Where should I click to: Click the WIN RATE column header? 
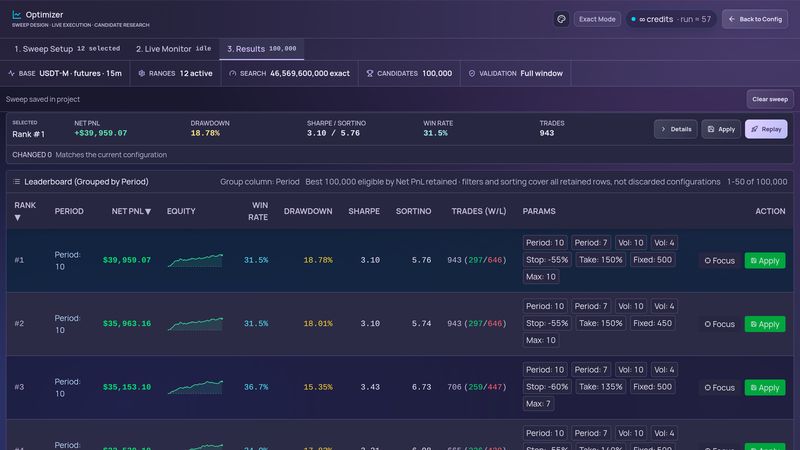260,211
